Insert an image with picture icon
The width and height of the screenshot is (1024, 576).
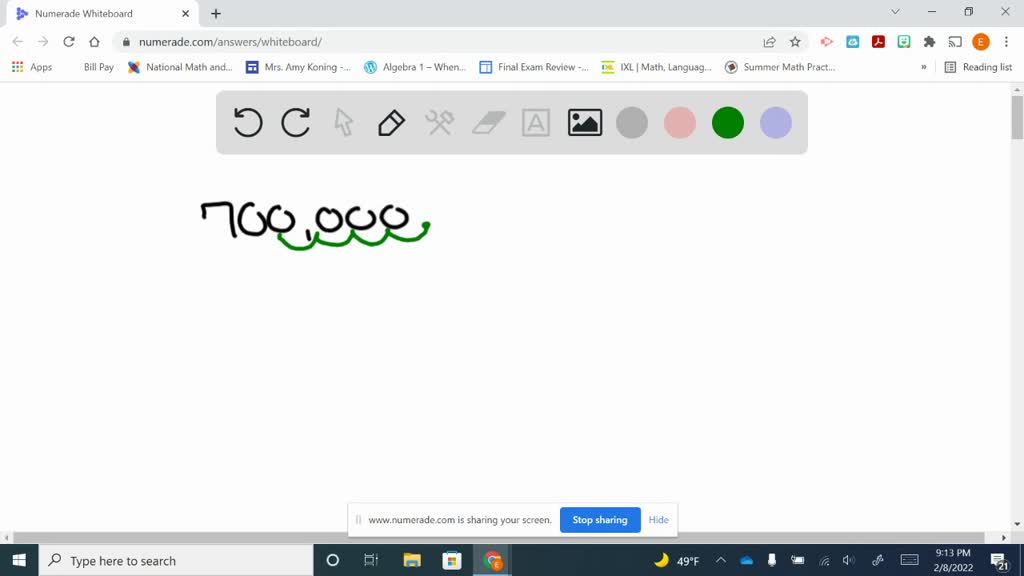pyautogui.click(x=584, y=123)
